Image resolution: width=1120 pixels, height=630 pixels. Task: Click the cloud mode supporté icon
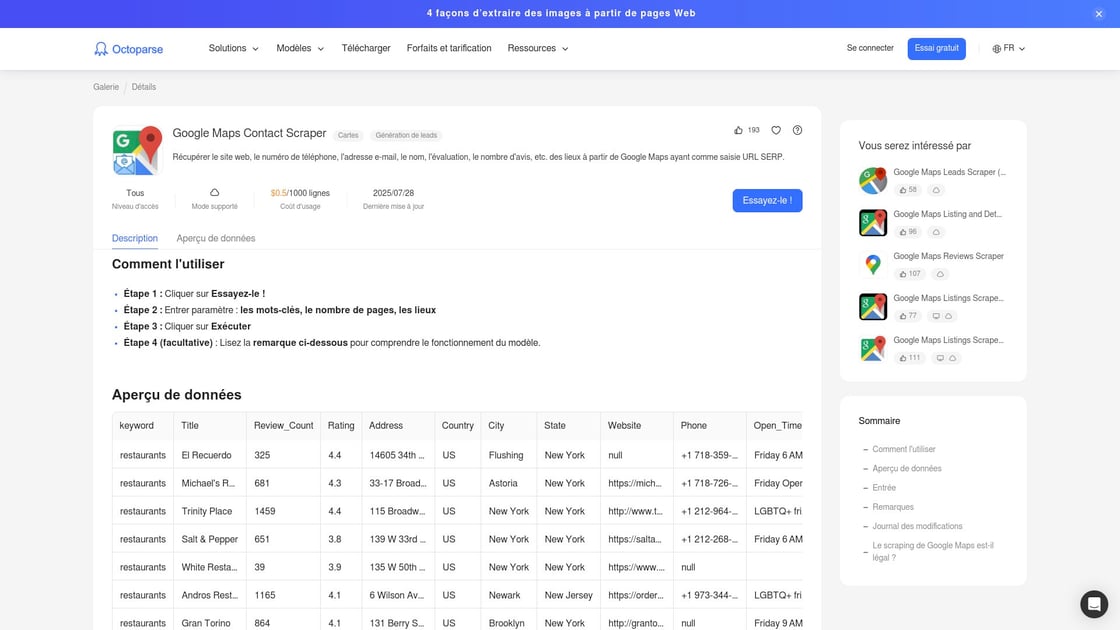click(x=214, y=193)
